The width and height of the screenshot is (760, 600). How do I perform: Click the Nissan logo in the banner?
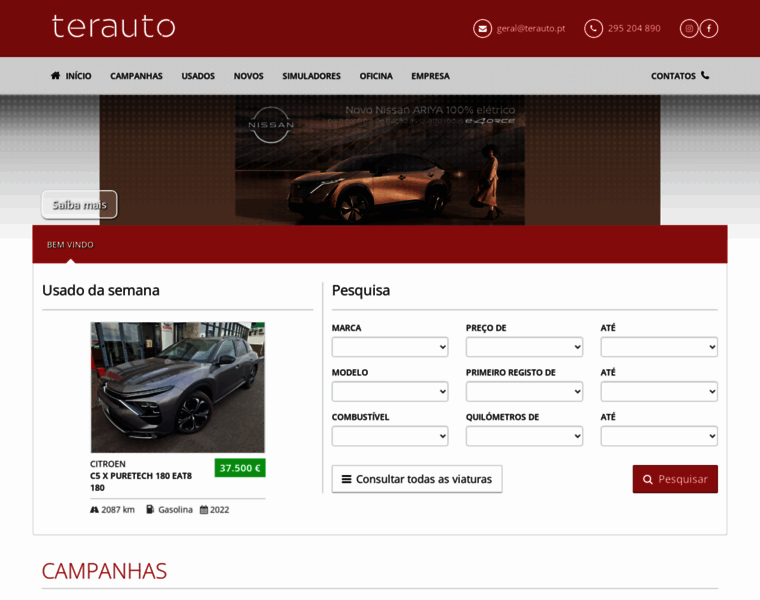(271, 125)
